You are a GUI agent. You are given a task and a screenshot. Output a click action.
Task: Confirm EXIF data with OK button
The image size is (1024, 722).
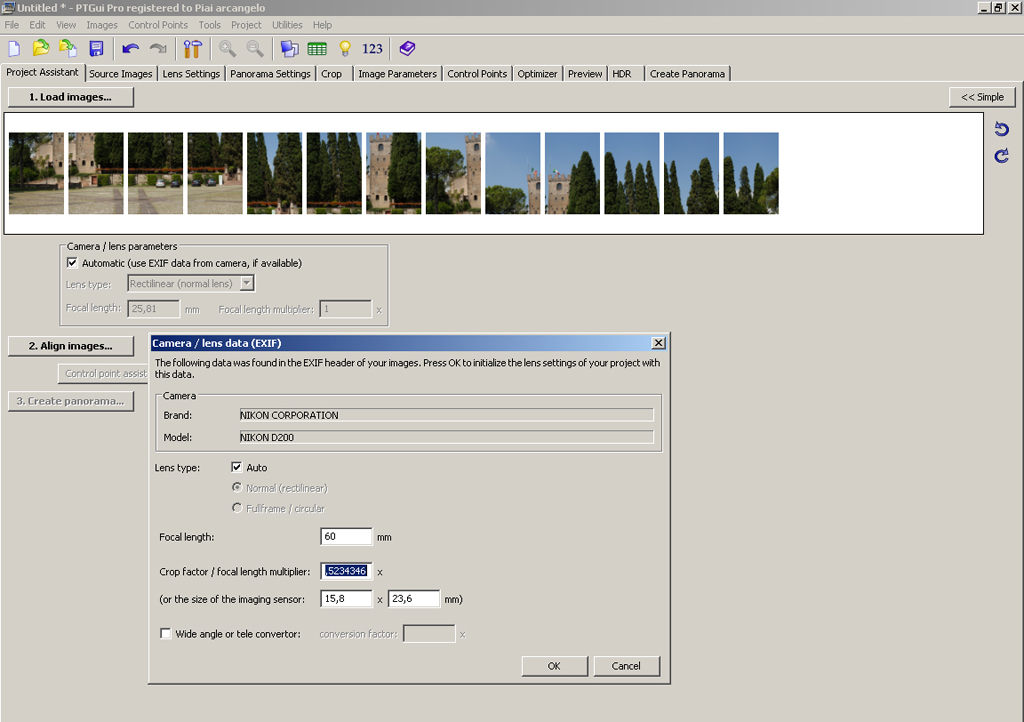tap(554, 666)
